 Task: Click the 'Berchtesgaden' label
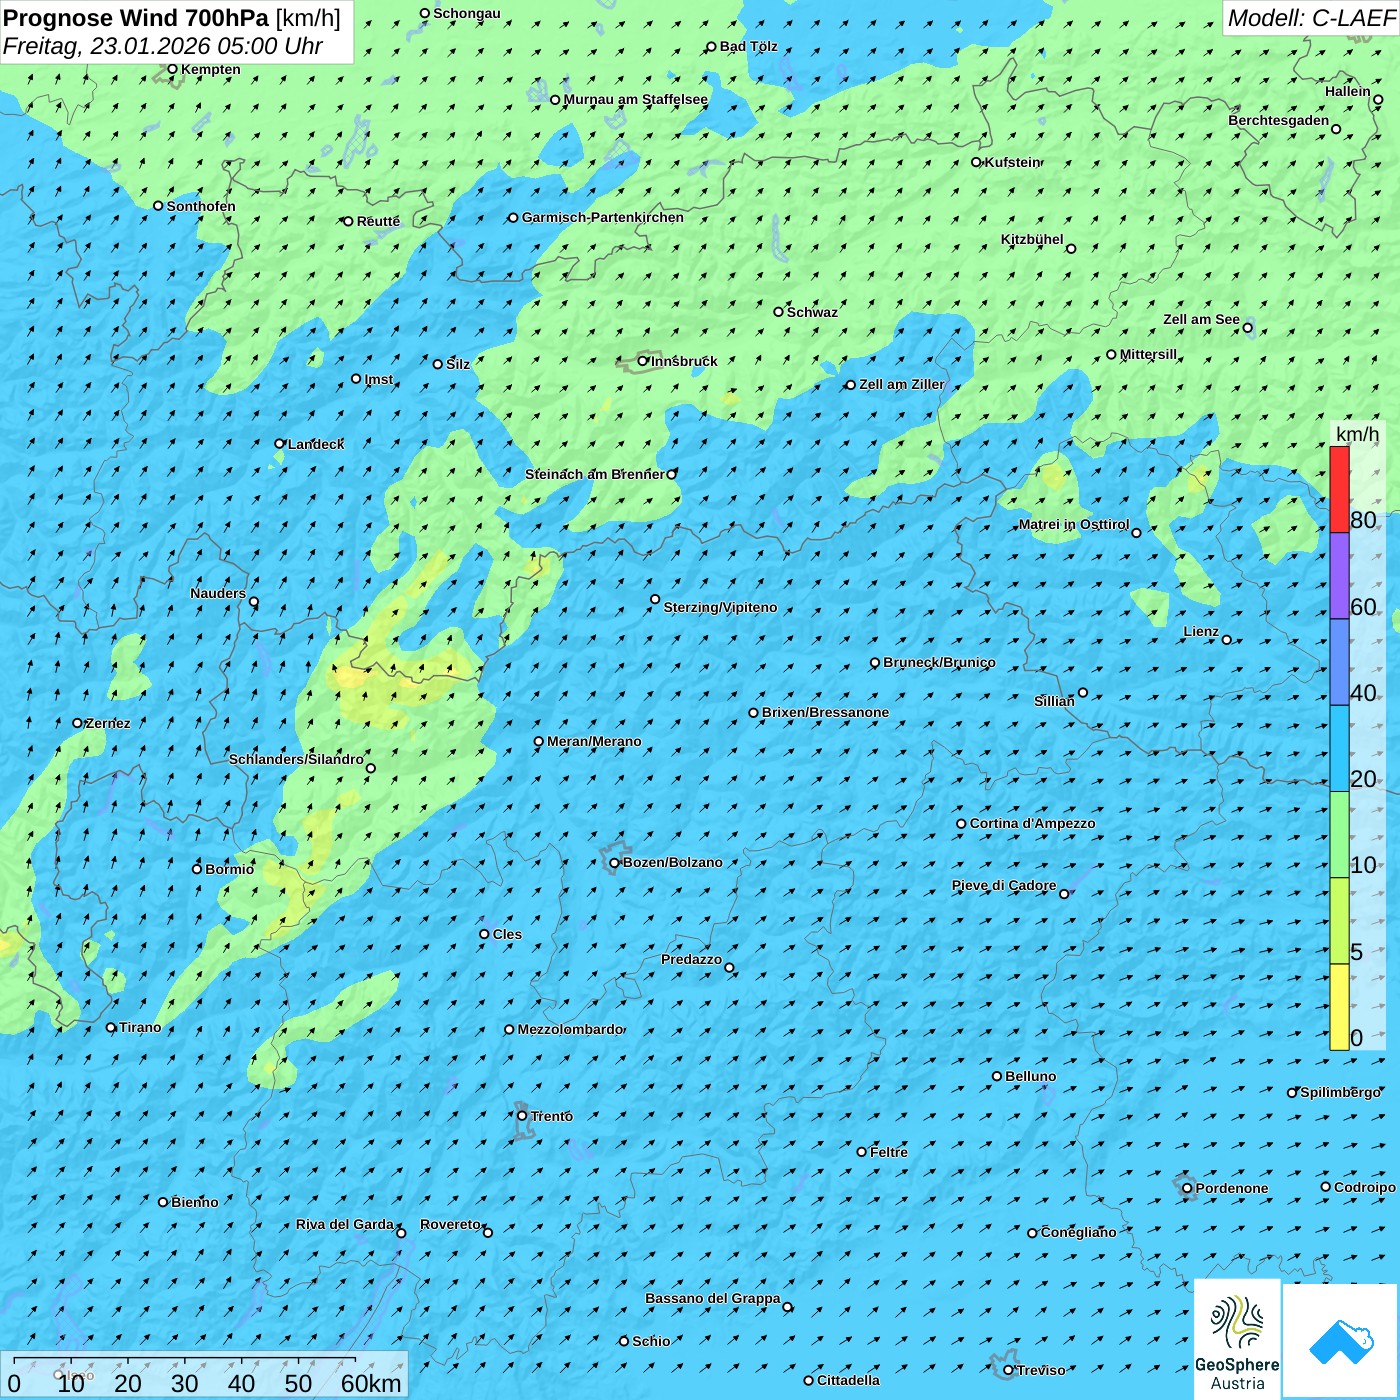[1279, 120]
